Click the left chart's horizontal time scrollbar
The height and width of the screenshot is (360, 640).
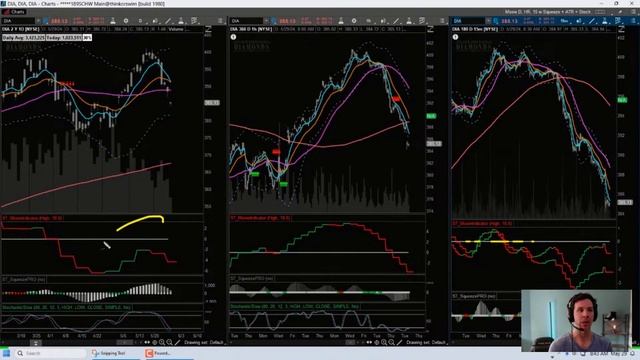[124, 342]
